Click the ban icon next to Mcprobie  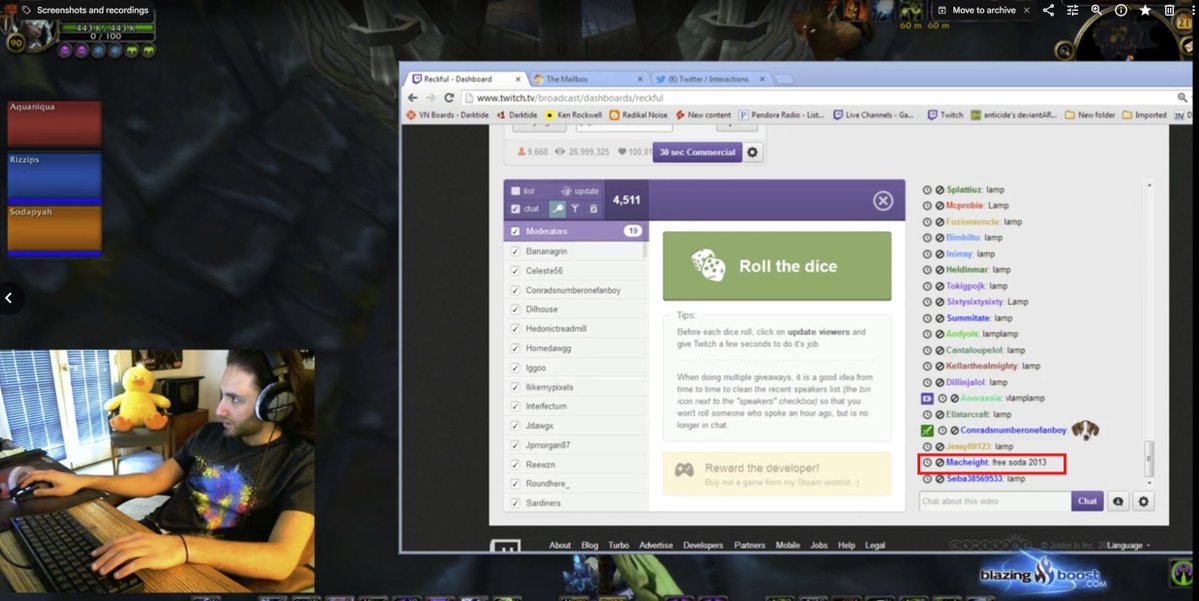pyautogui.click(x=940, y=206)
